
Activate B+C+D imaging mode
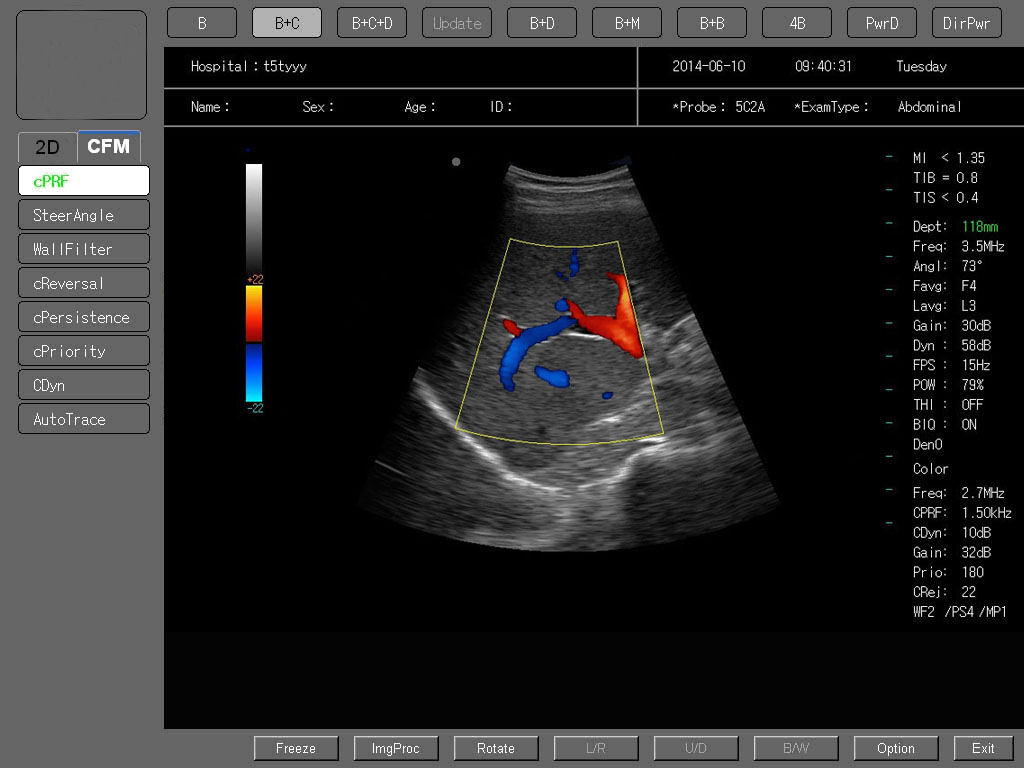tap(371, 22)
